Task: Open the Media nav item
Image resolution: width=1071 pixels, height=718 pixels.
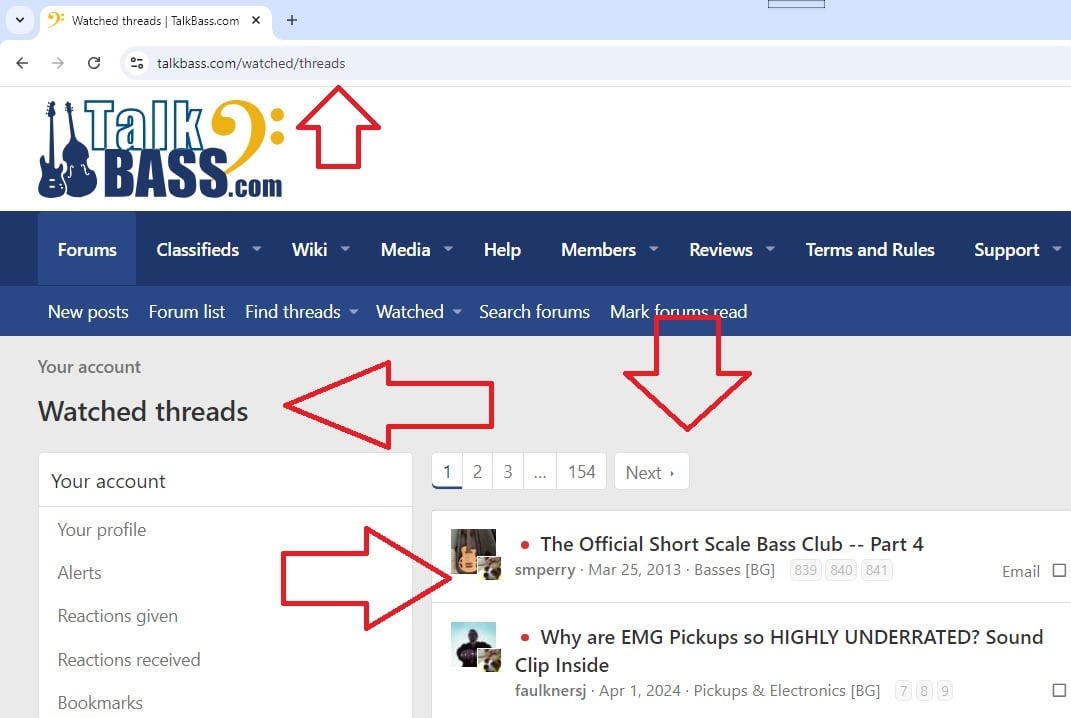Action: pos(406,249)
